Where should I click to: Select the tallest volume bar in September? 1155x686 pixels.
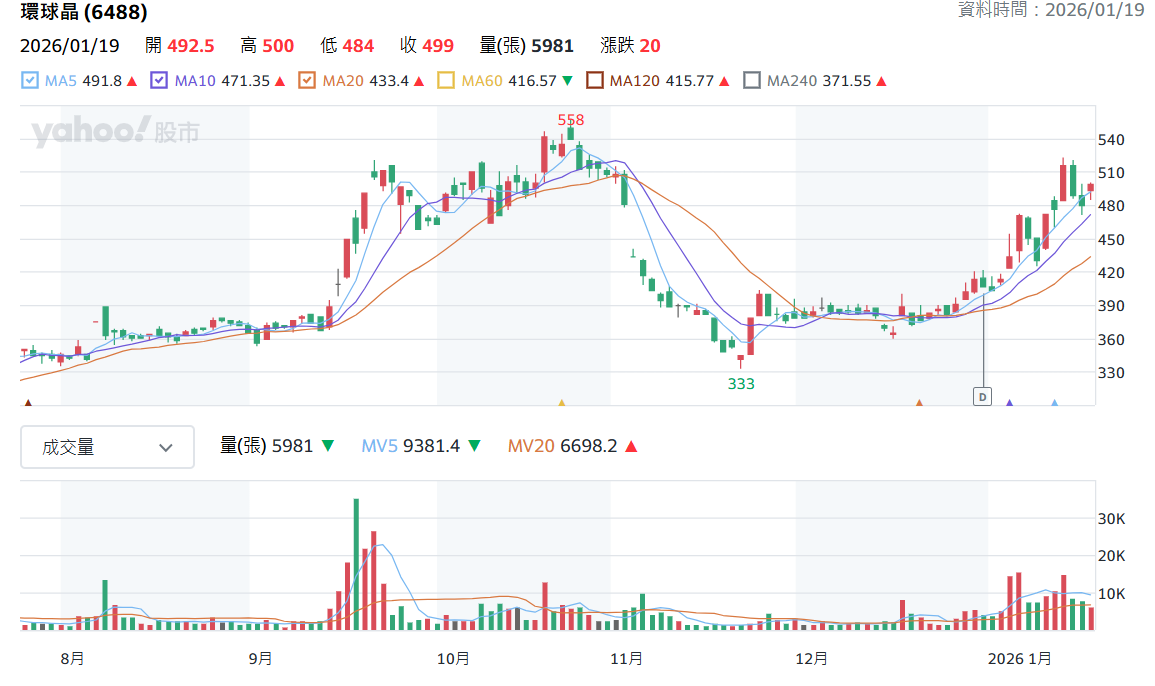point(357,564)
